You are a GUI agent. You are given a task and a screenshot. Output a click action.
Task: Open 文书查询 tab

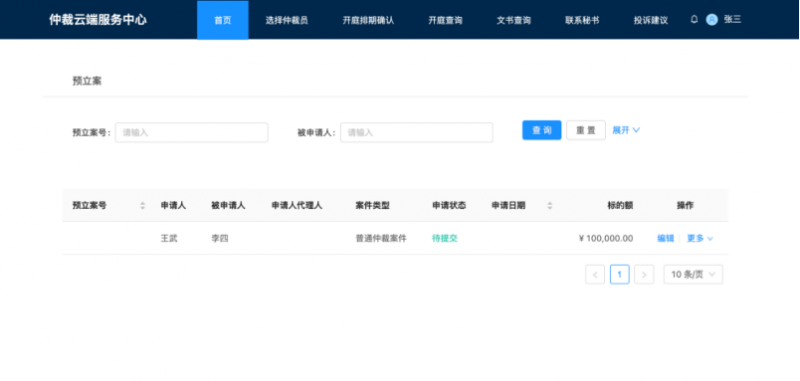coord(514,20)
